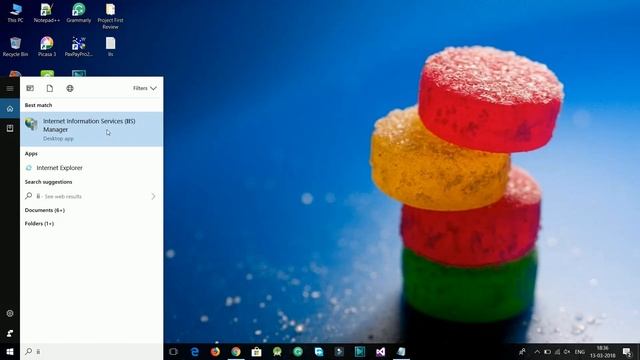Open Internet Explorer from Apps results

pyautogui.click(x=91, y=168)
